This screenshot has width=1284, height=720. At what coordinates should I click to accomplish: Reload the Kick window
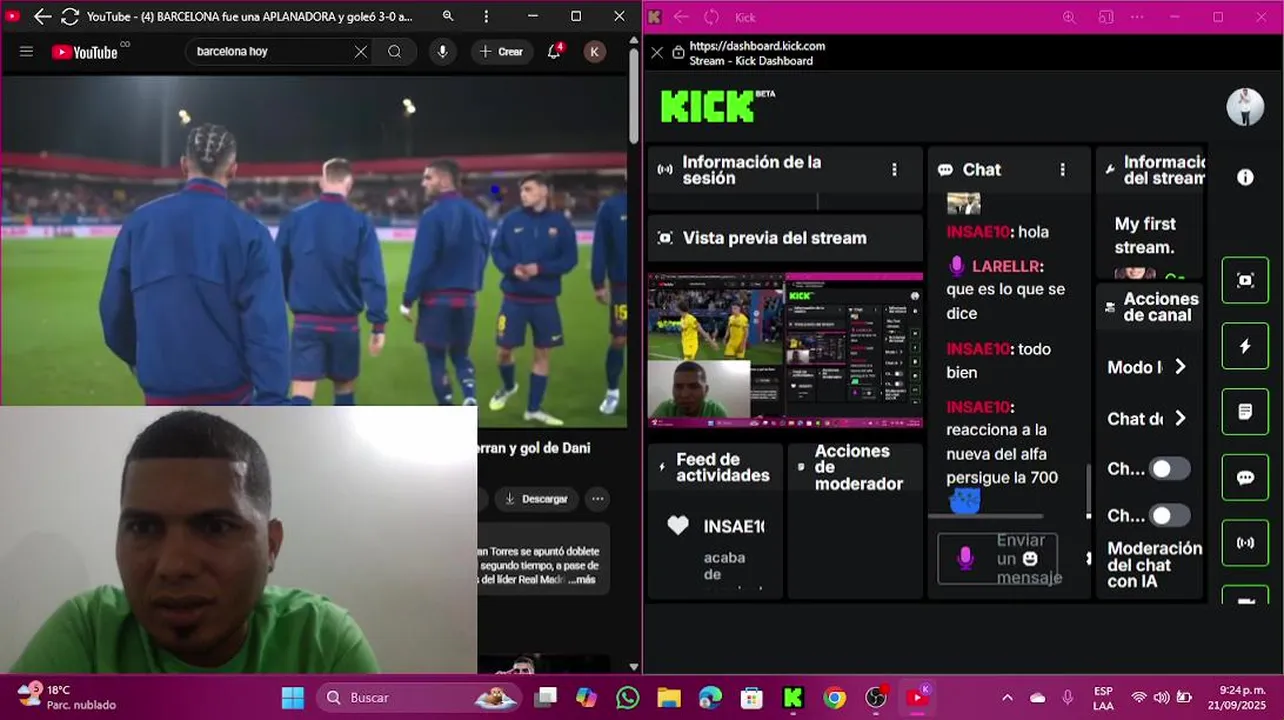(x=712, y=17)
